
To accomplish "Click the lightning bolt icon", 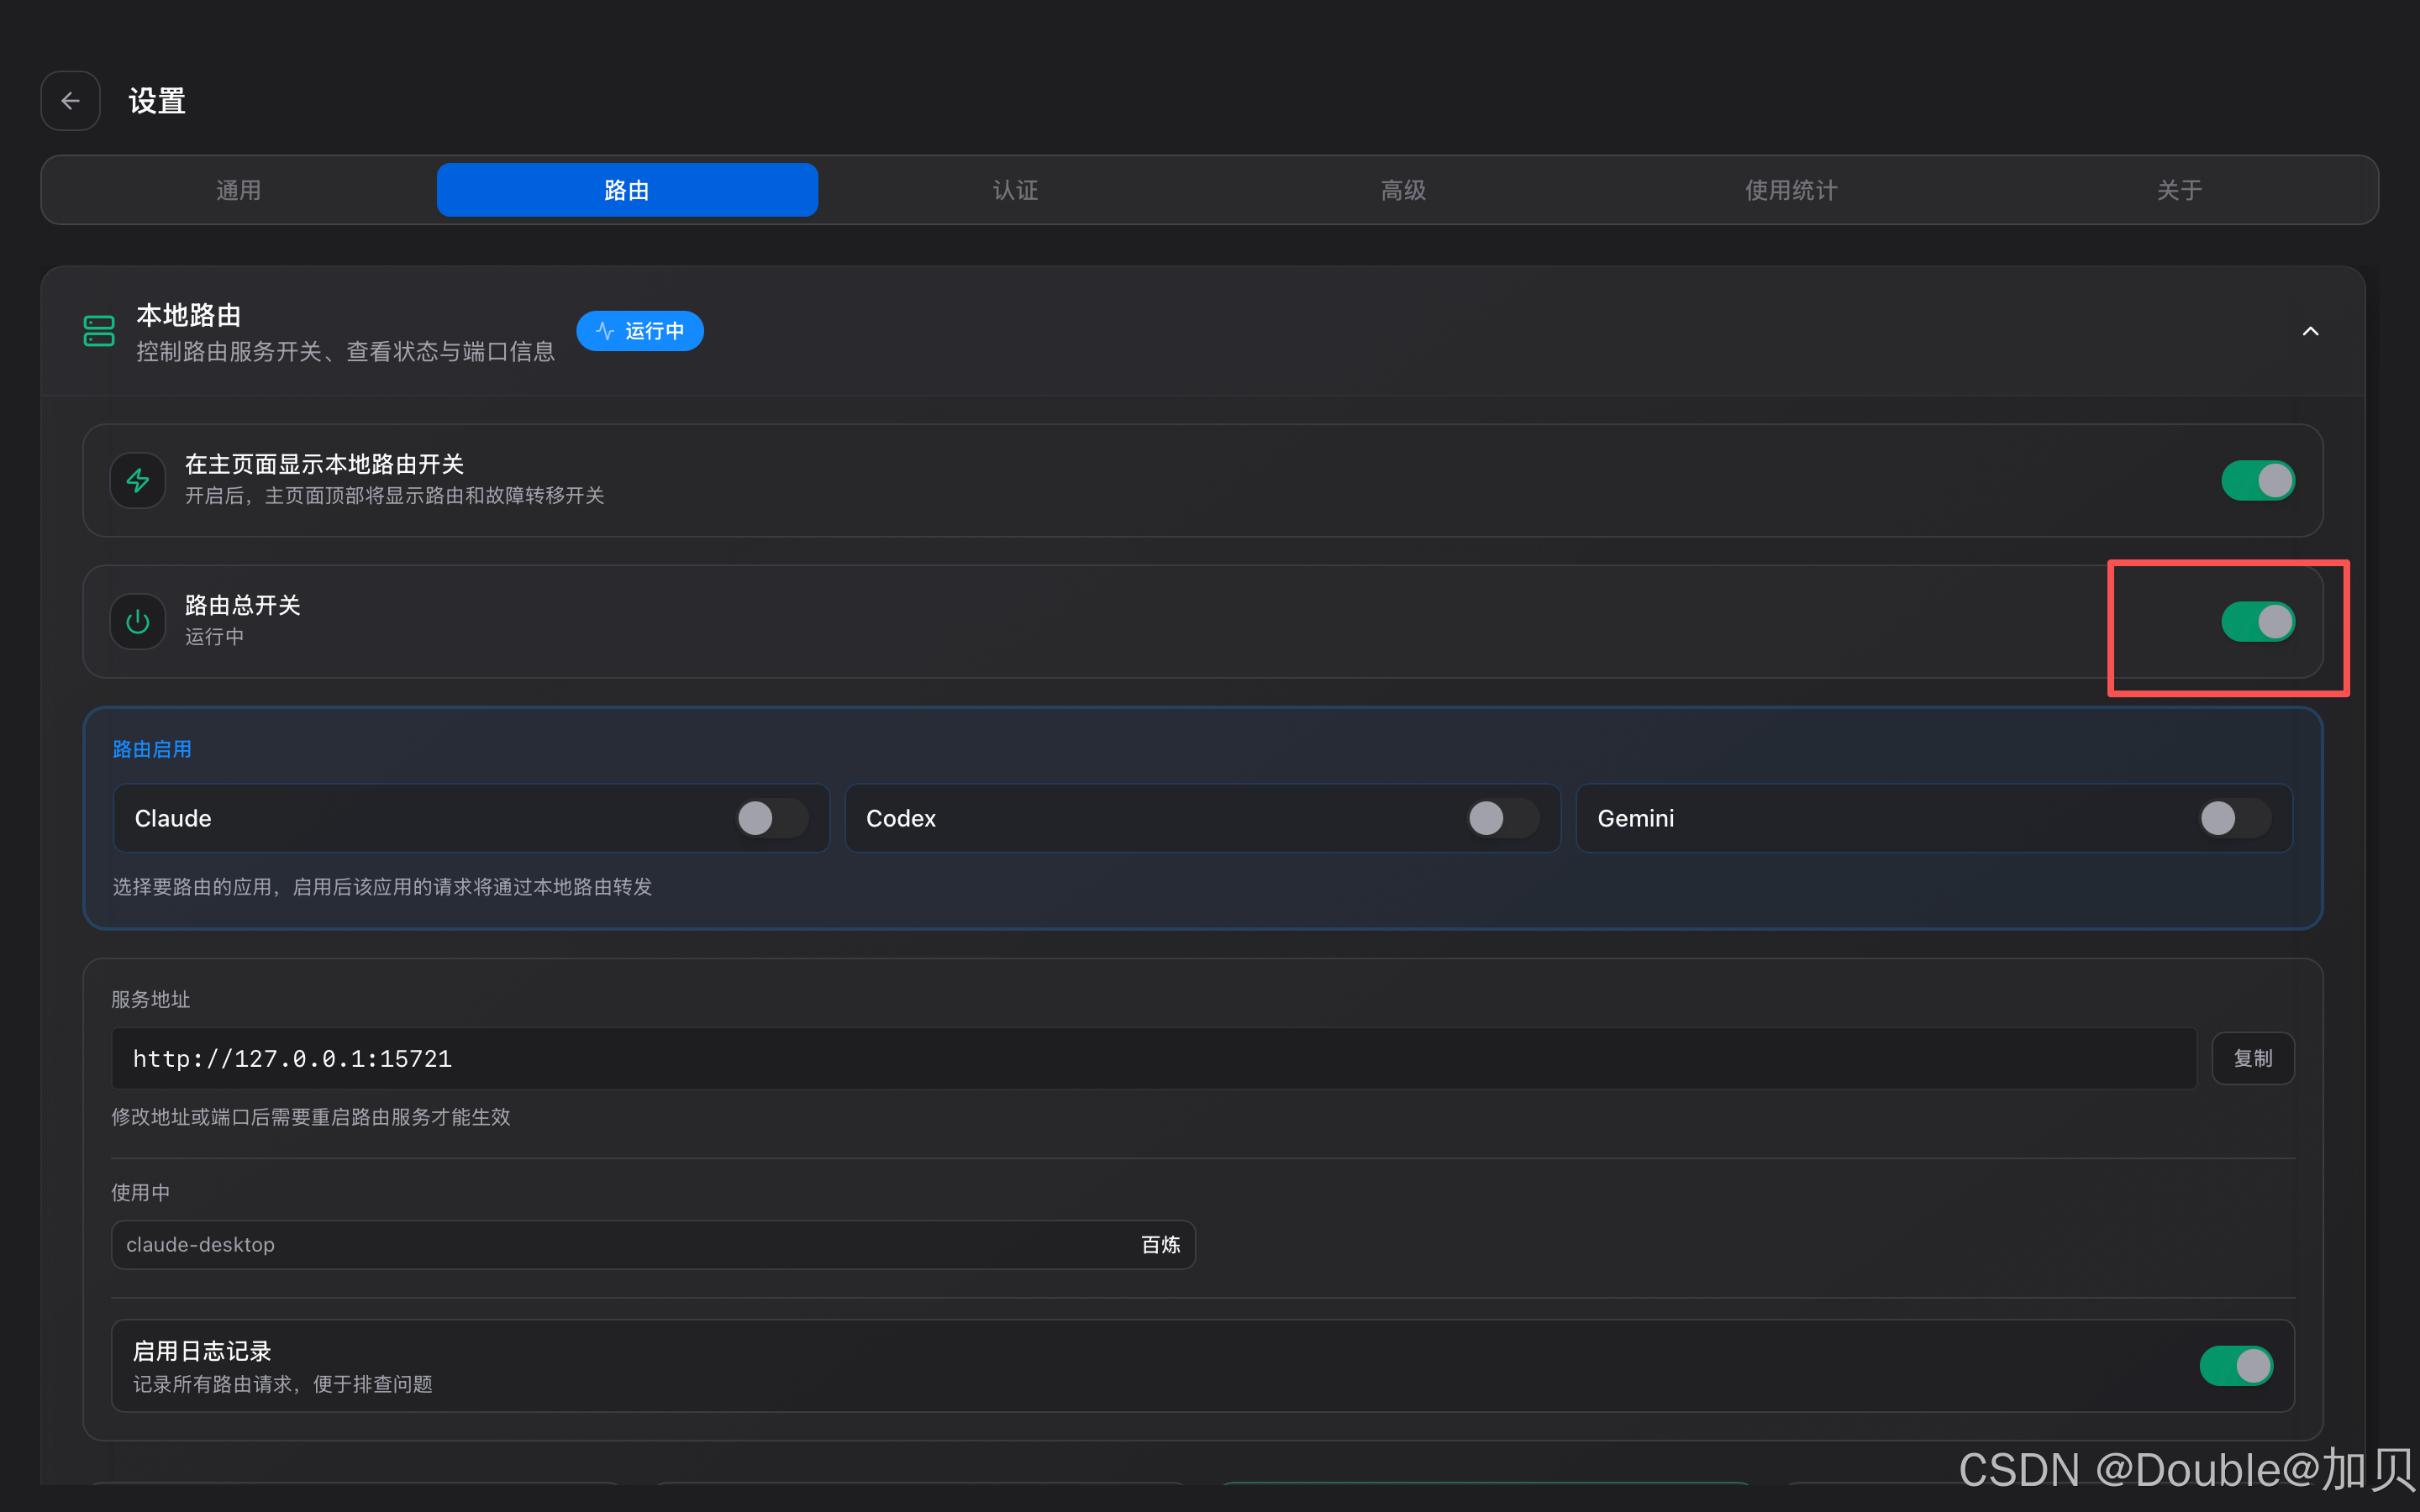I will click(138, 481).
